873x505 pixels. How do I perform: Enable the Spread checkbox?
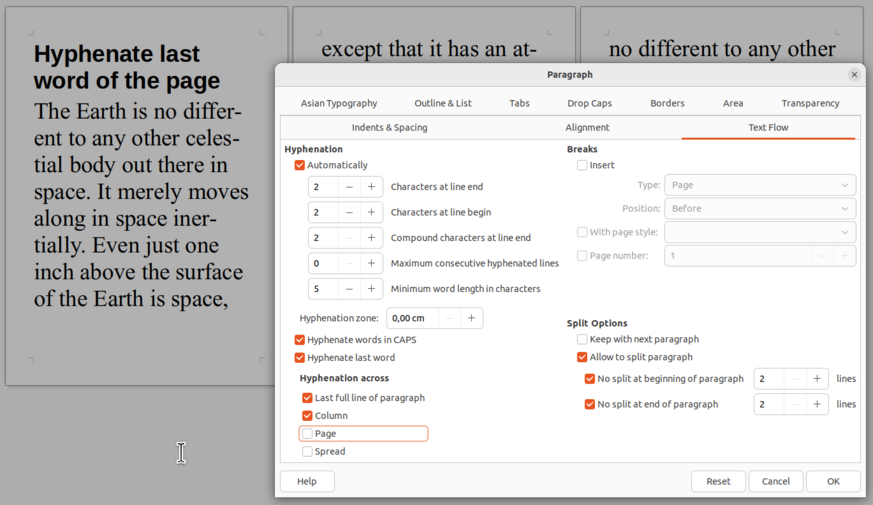307,452
